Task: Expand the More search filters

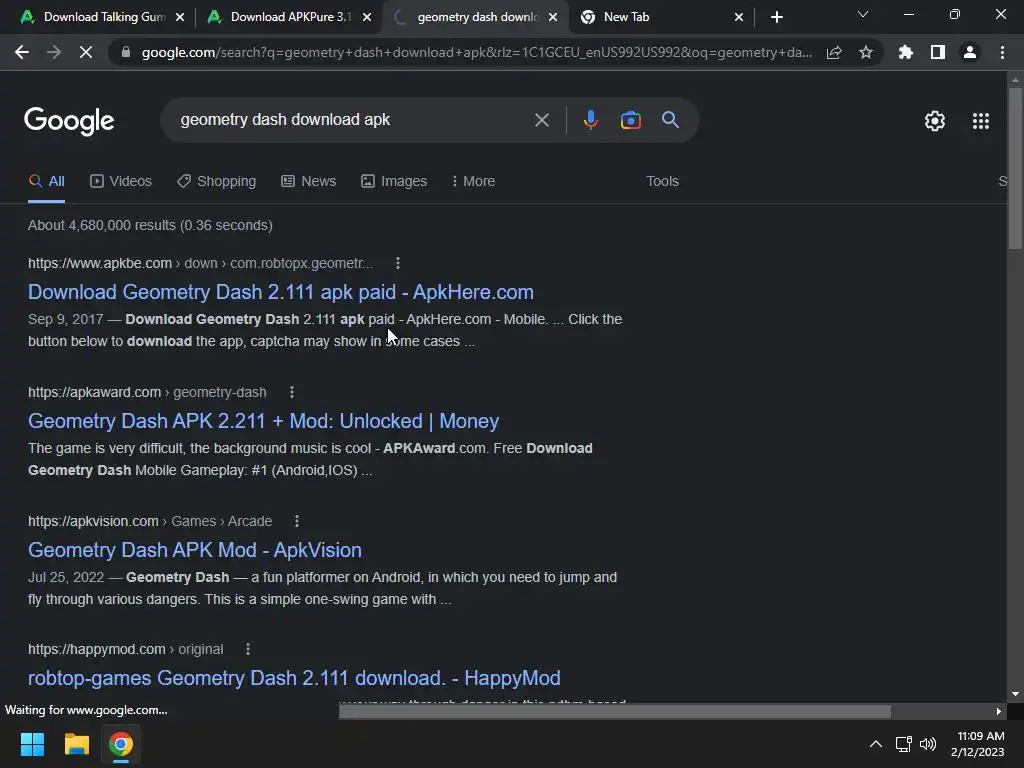Action: 473,182
